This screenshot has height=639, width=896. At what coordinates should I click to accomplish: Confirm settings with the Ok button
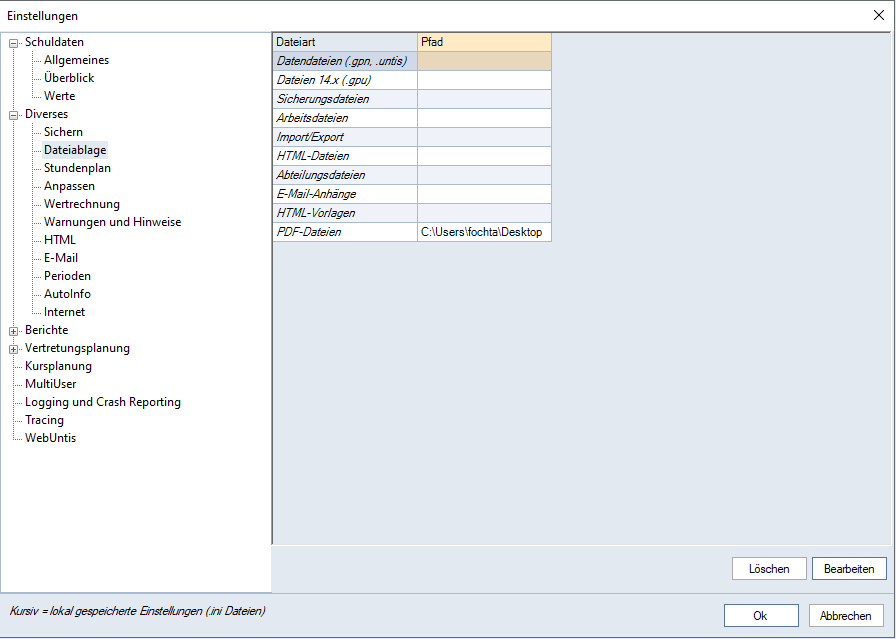(x=761, y=616)
